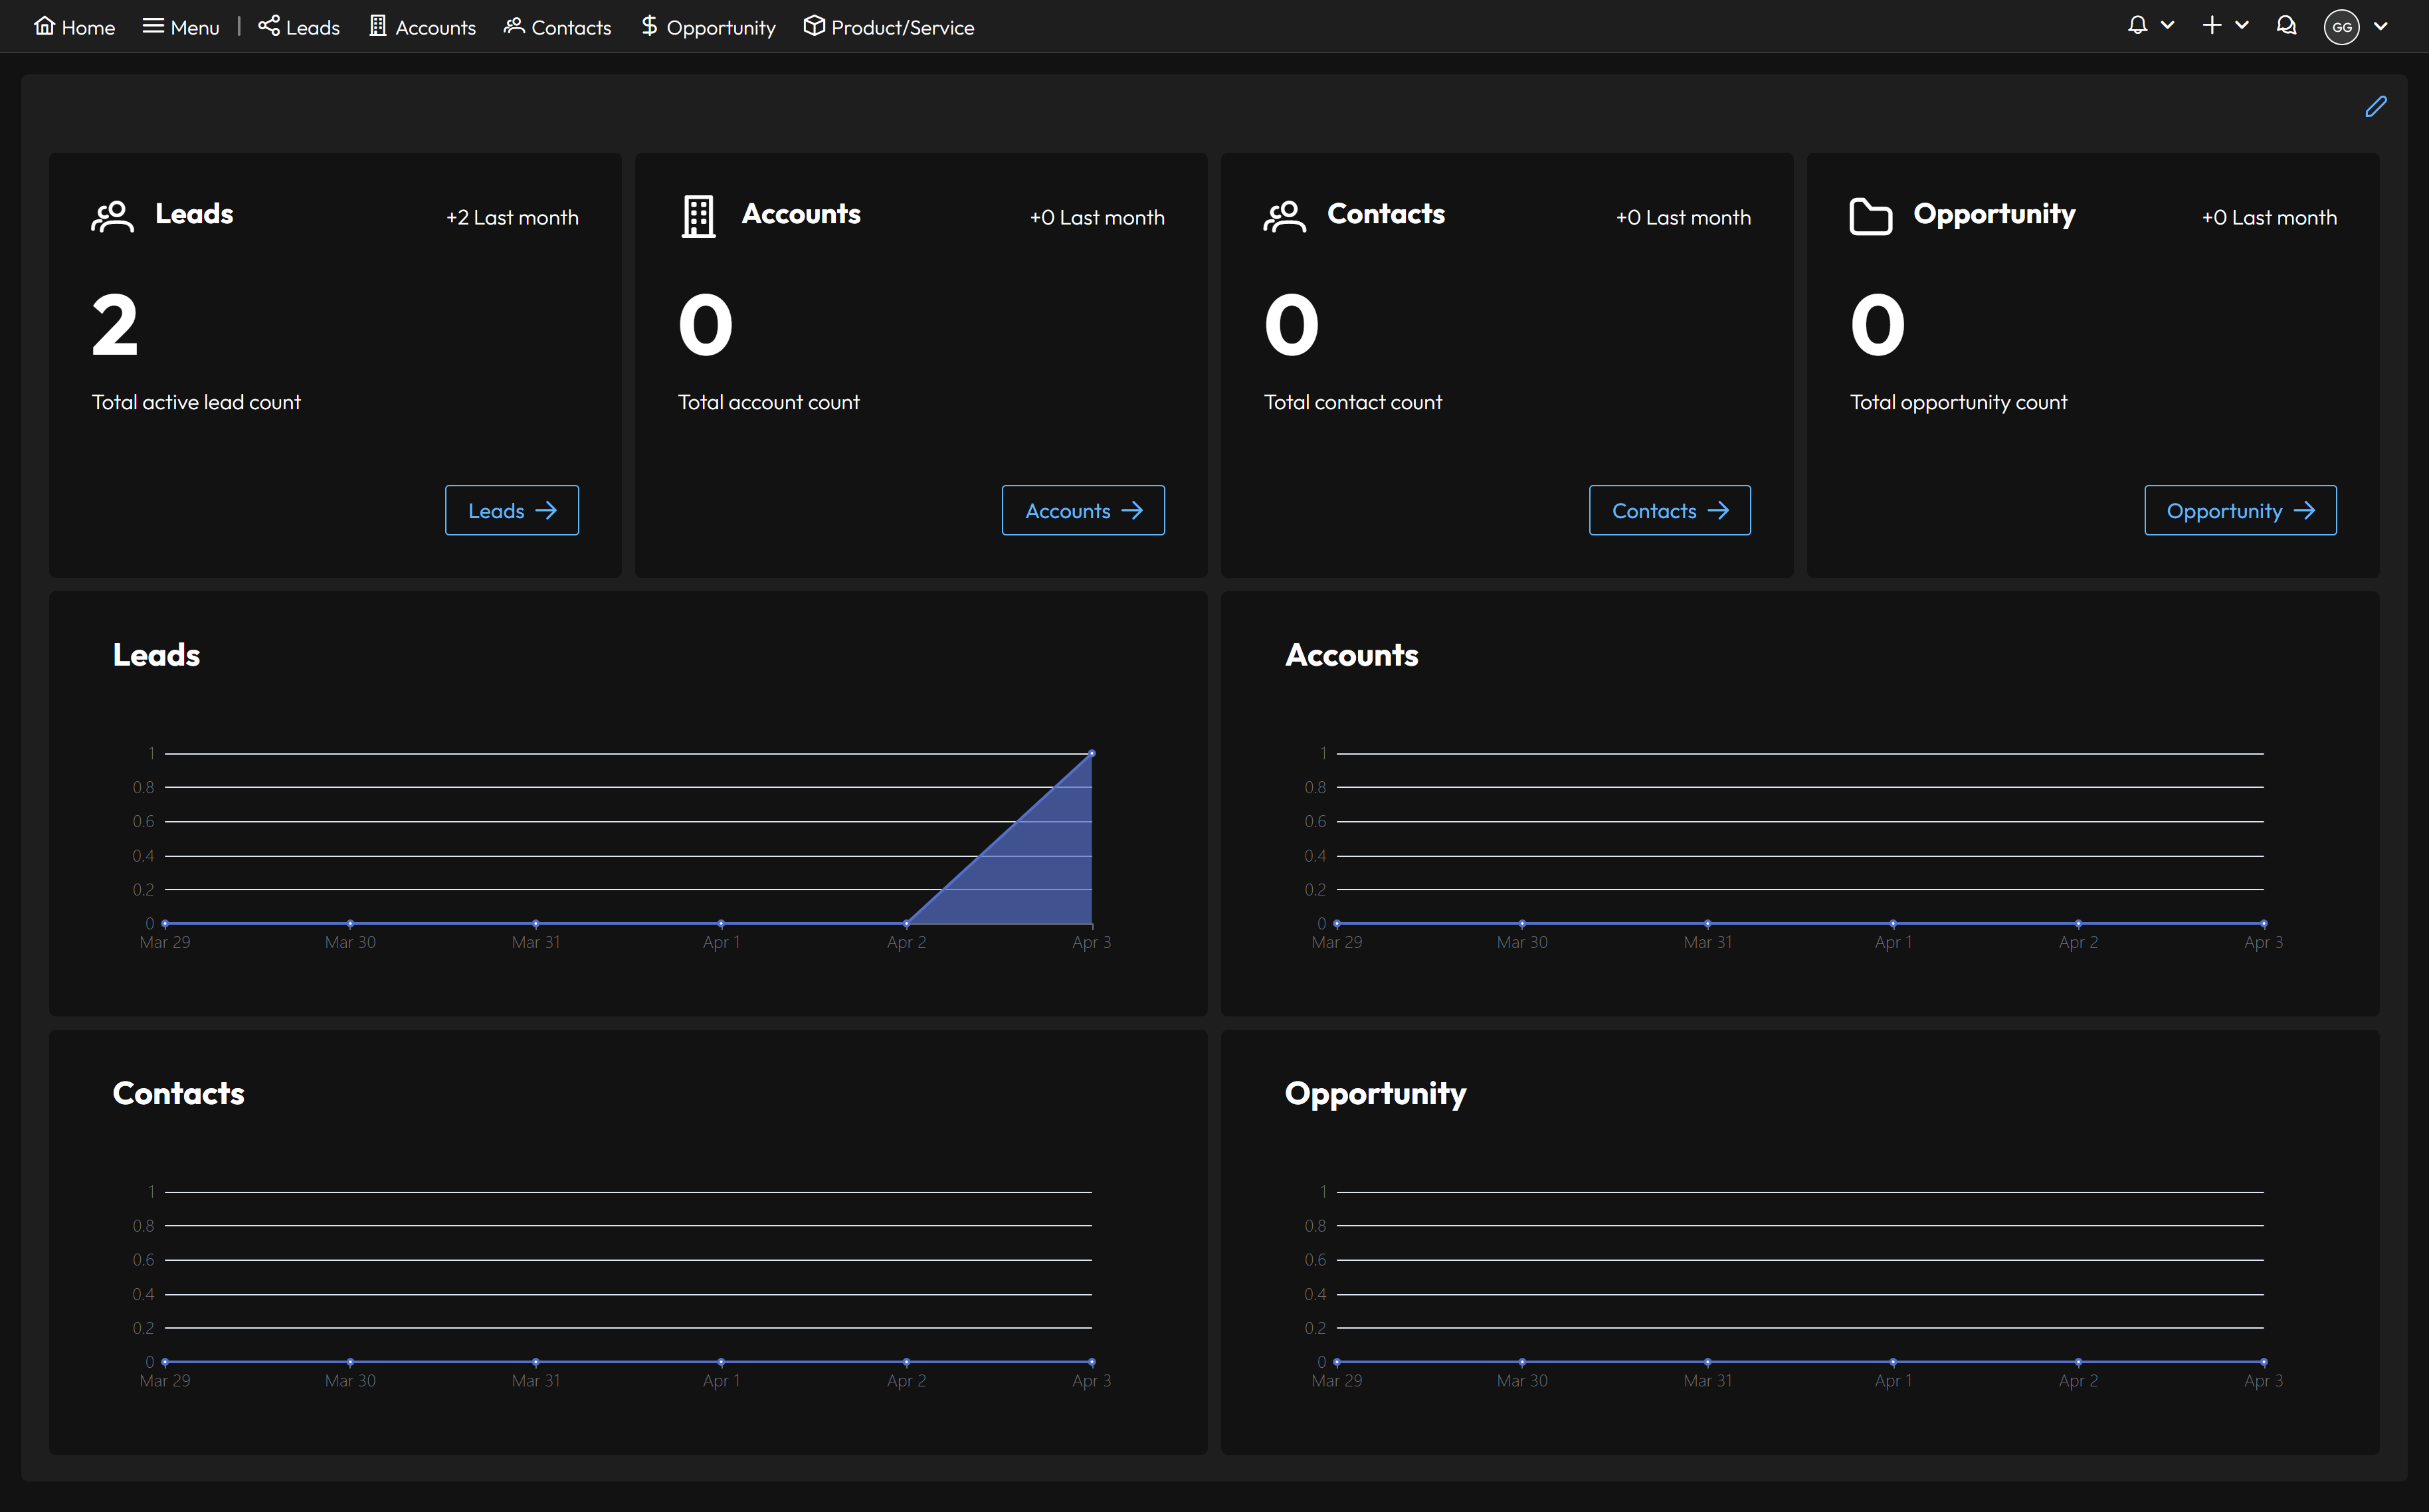
Task: Expand the user profile dropdown chevron
Action: click(x=2380, y=27)
